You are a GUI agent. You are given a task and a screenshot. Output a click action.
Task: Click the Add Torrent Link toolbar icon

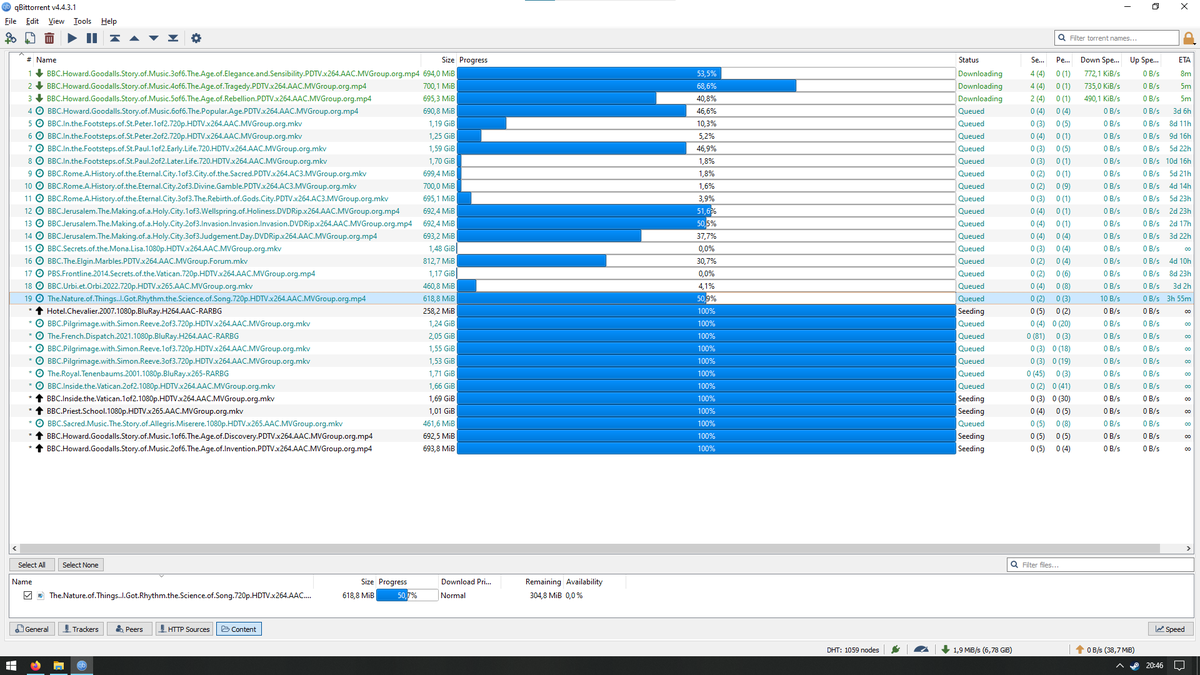point(11,38)
